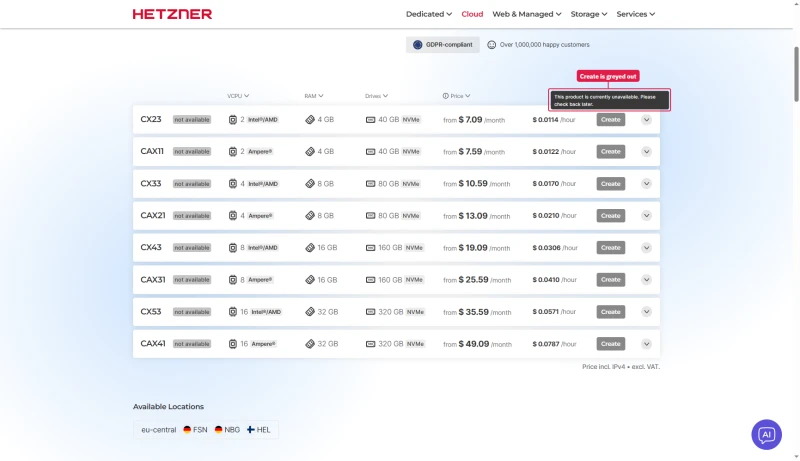Click the RAM icon in CX43 row

[x=310, y=248]
